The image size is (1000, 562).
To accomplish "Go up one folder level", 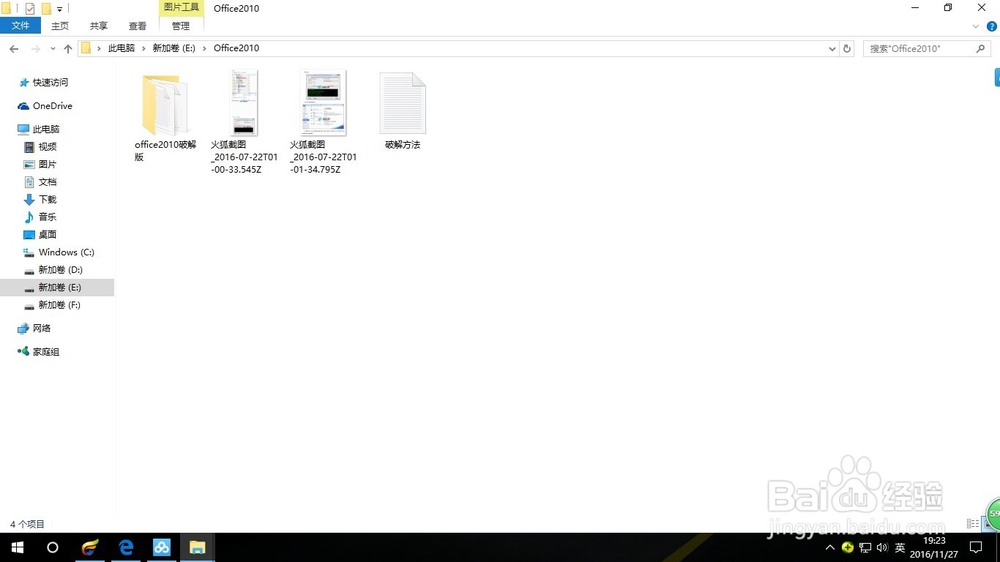I will tap(68, 48).
